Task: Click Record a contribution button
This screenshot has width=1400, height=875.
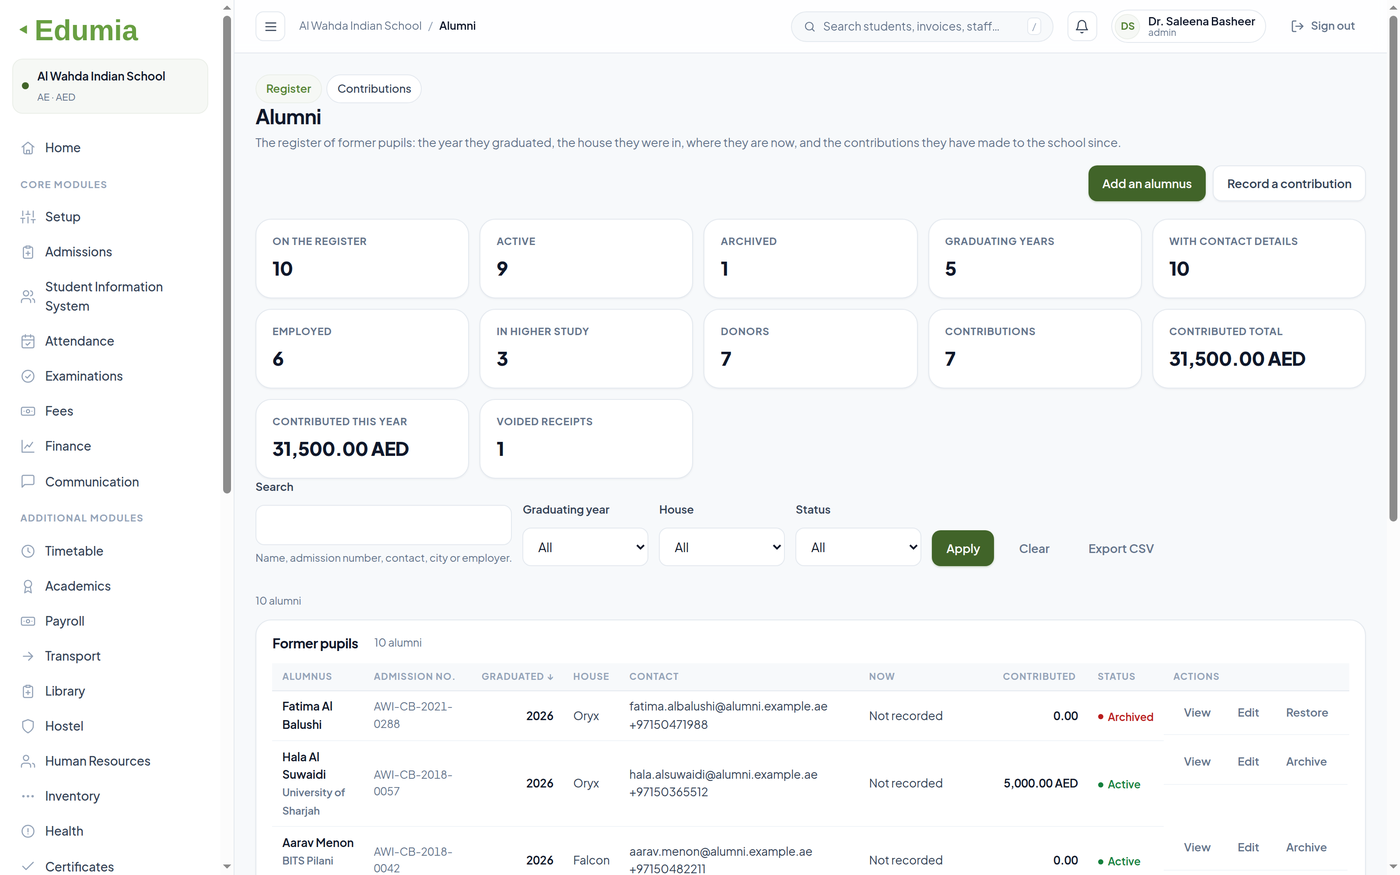Action: tap(1289, 184)
